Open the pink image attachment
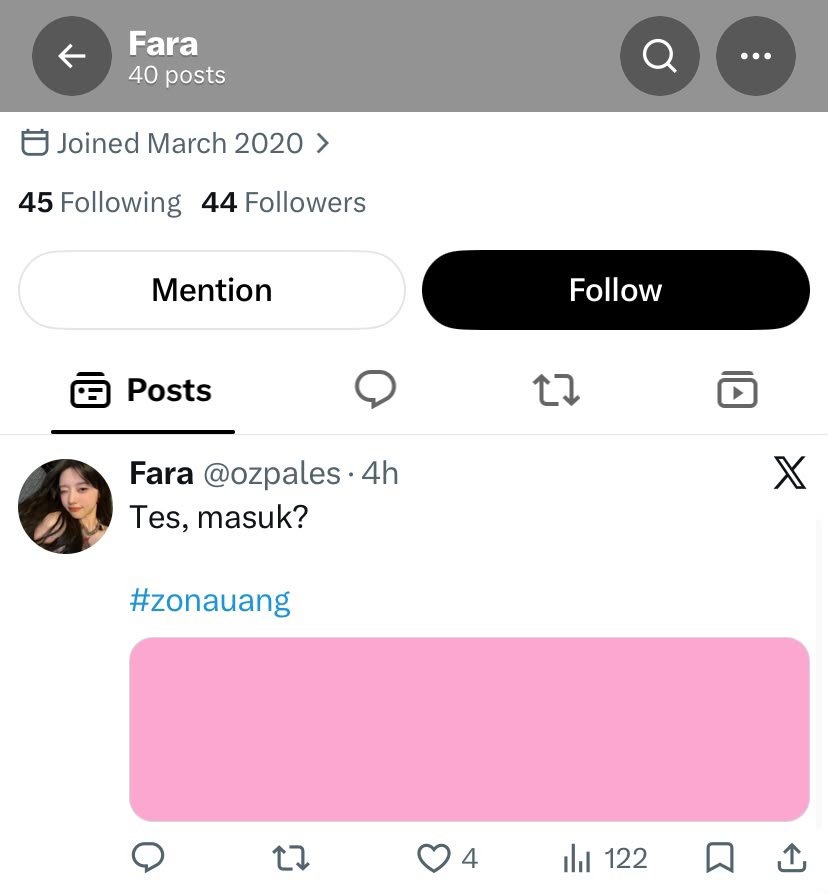 (x=469, y=729)
